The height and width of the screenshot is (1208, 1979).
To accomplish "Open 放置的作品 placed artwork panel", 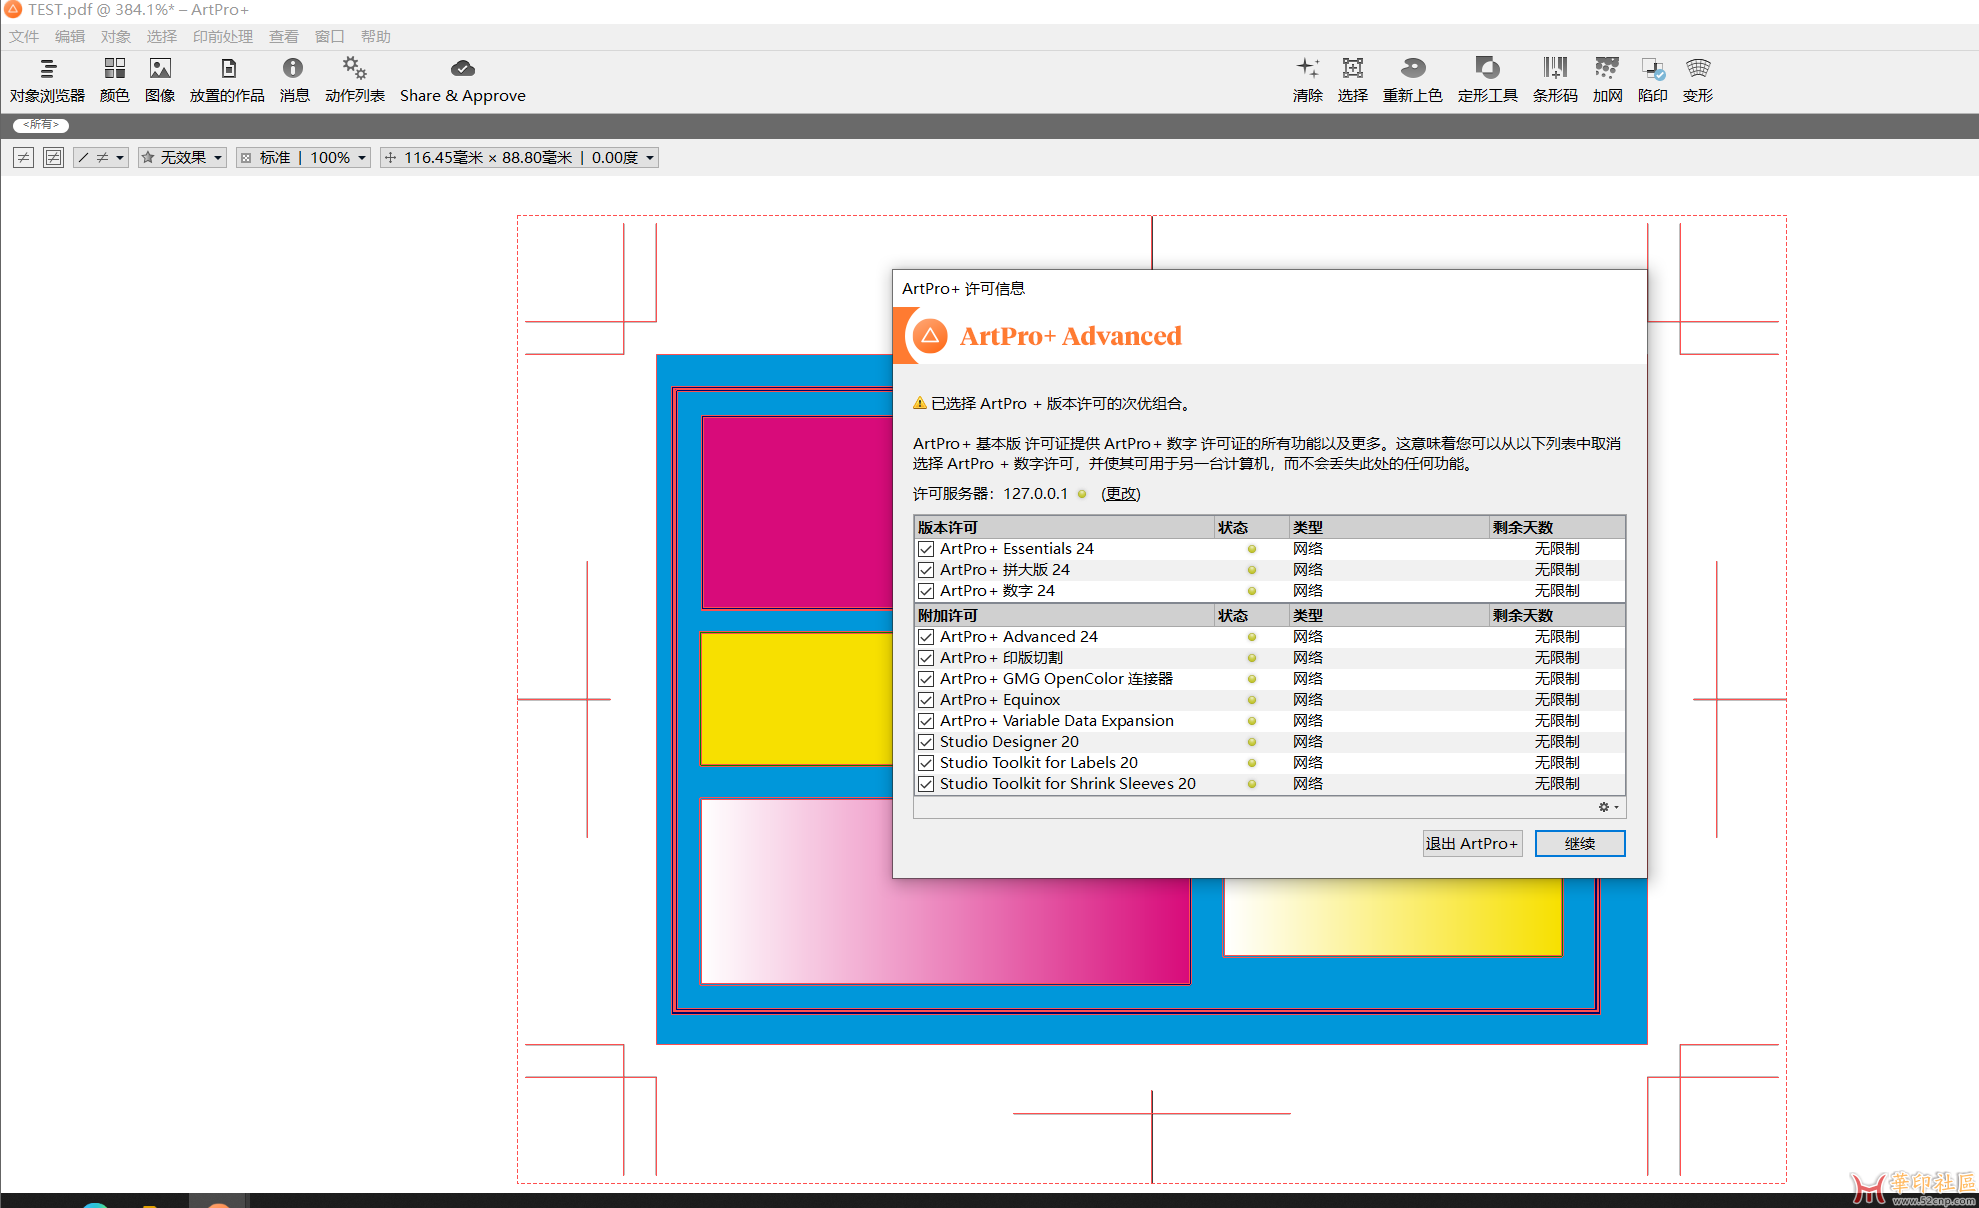I will tap(228, 80).
